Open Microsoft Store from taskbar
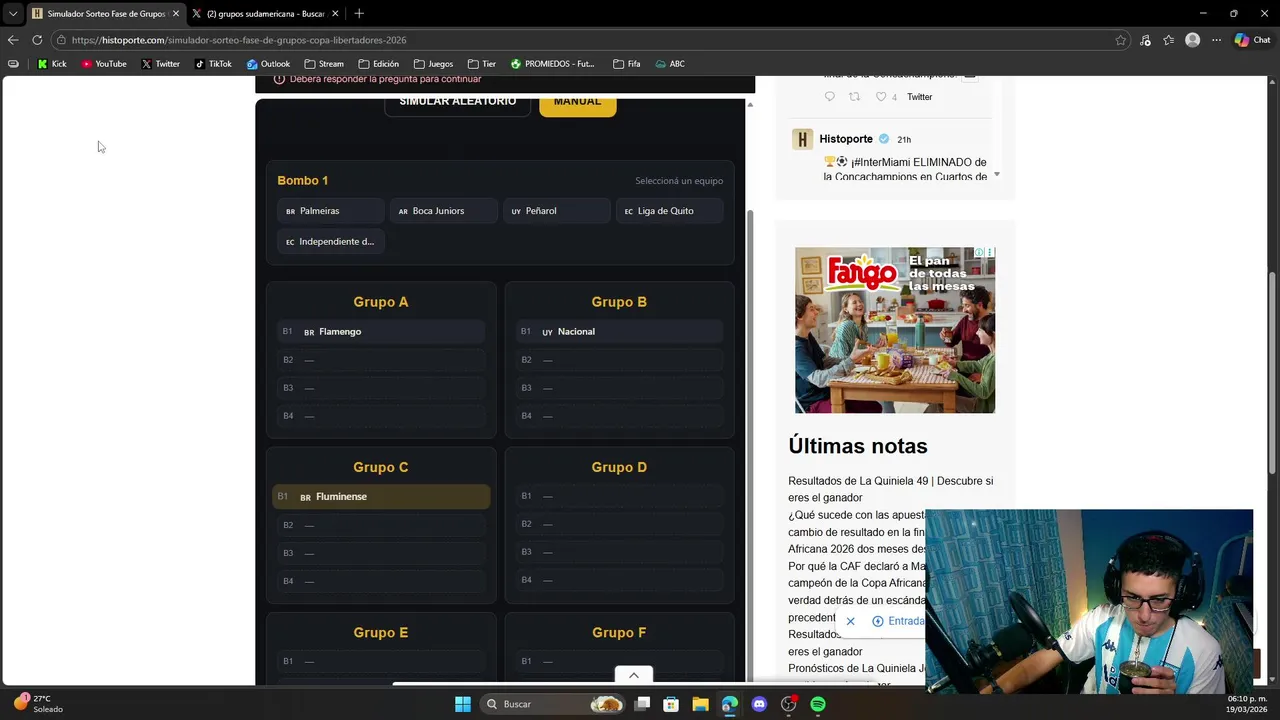The width and height of the screenshot is (1280, 720). 671,704
